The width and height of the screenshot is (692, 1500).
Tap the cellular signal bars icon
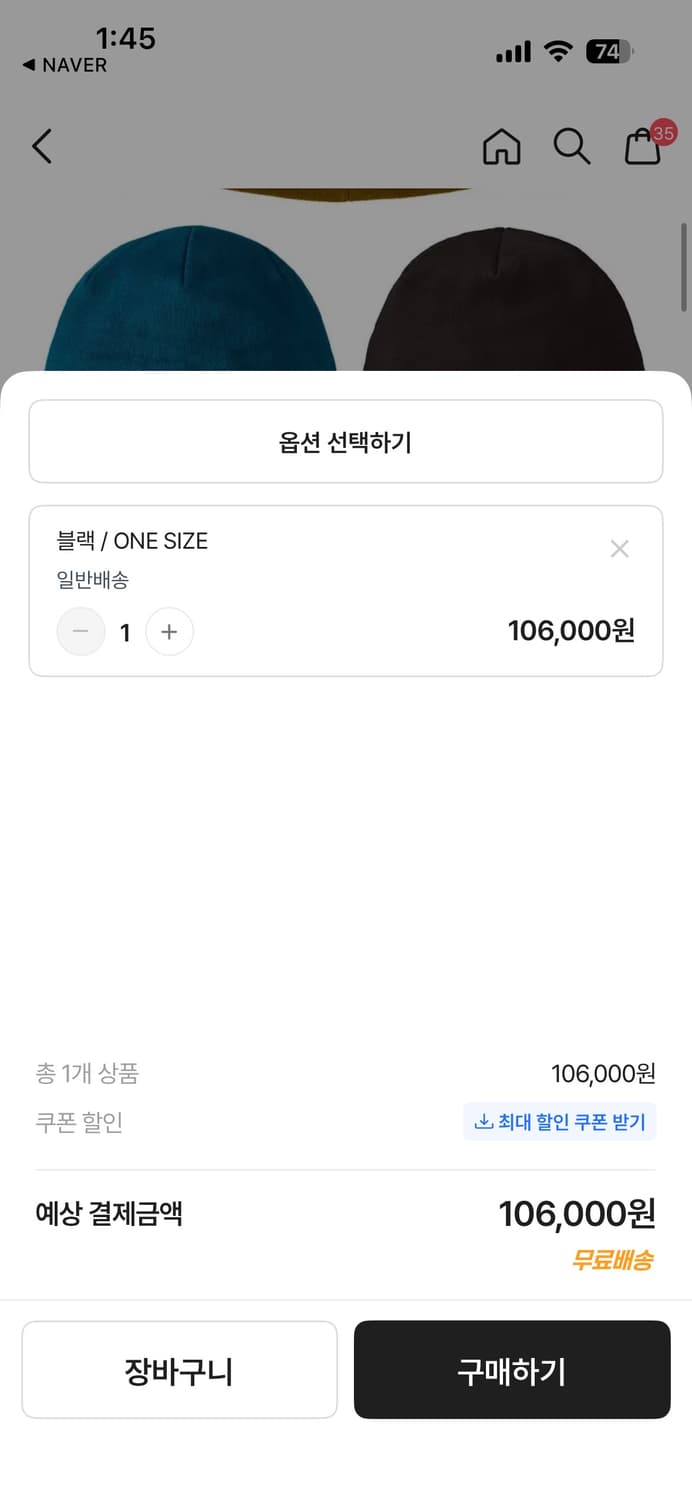click(512, 52)
